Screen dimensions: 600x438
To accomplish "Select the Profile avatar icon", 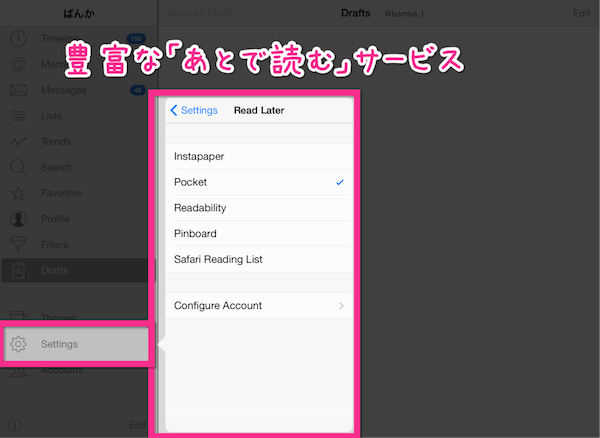I will click(18, 219).
